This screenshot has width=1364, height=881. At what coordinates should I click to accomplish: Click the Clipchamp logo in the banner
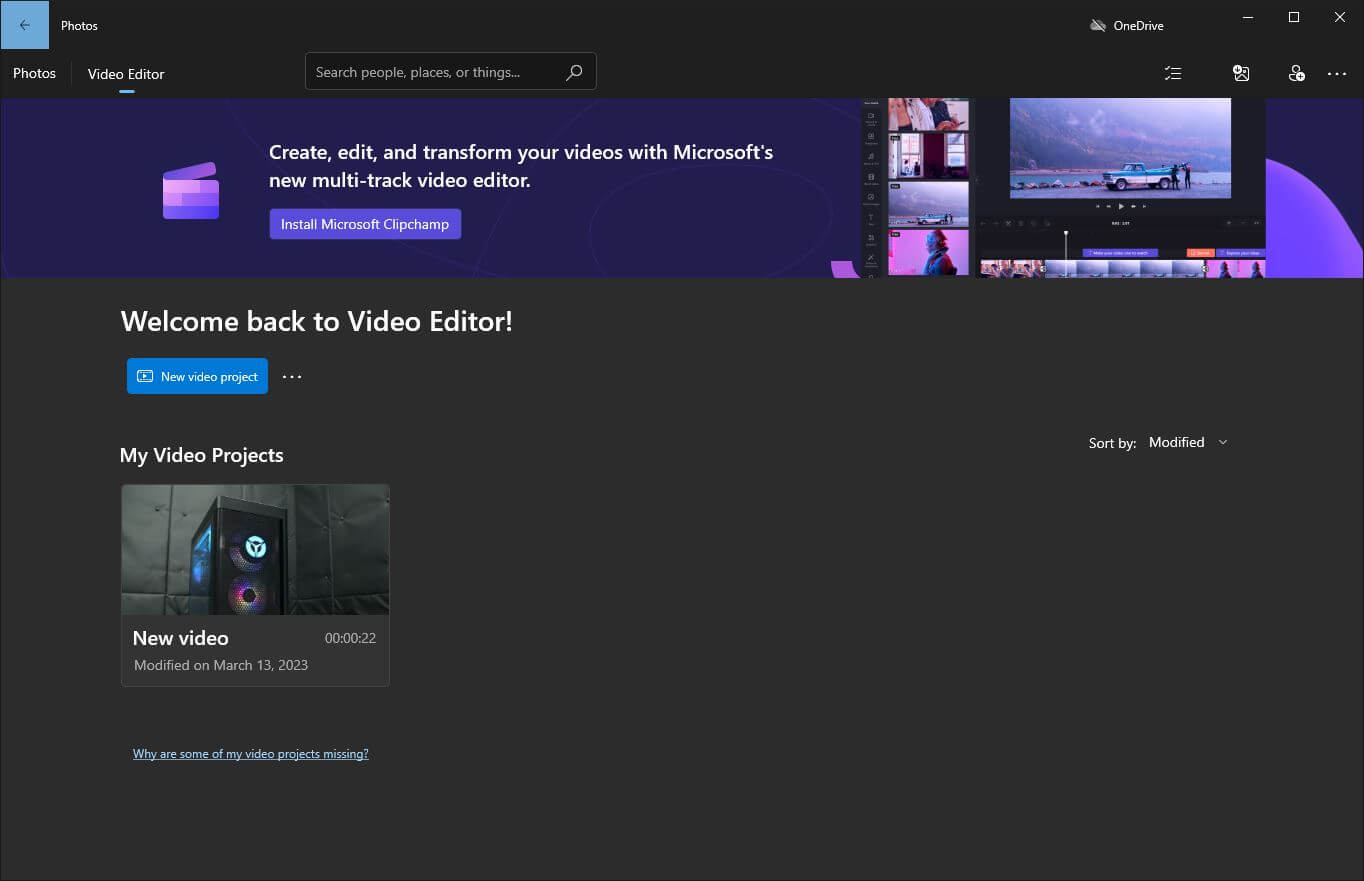191,190
